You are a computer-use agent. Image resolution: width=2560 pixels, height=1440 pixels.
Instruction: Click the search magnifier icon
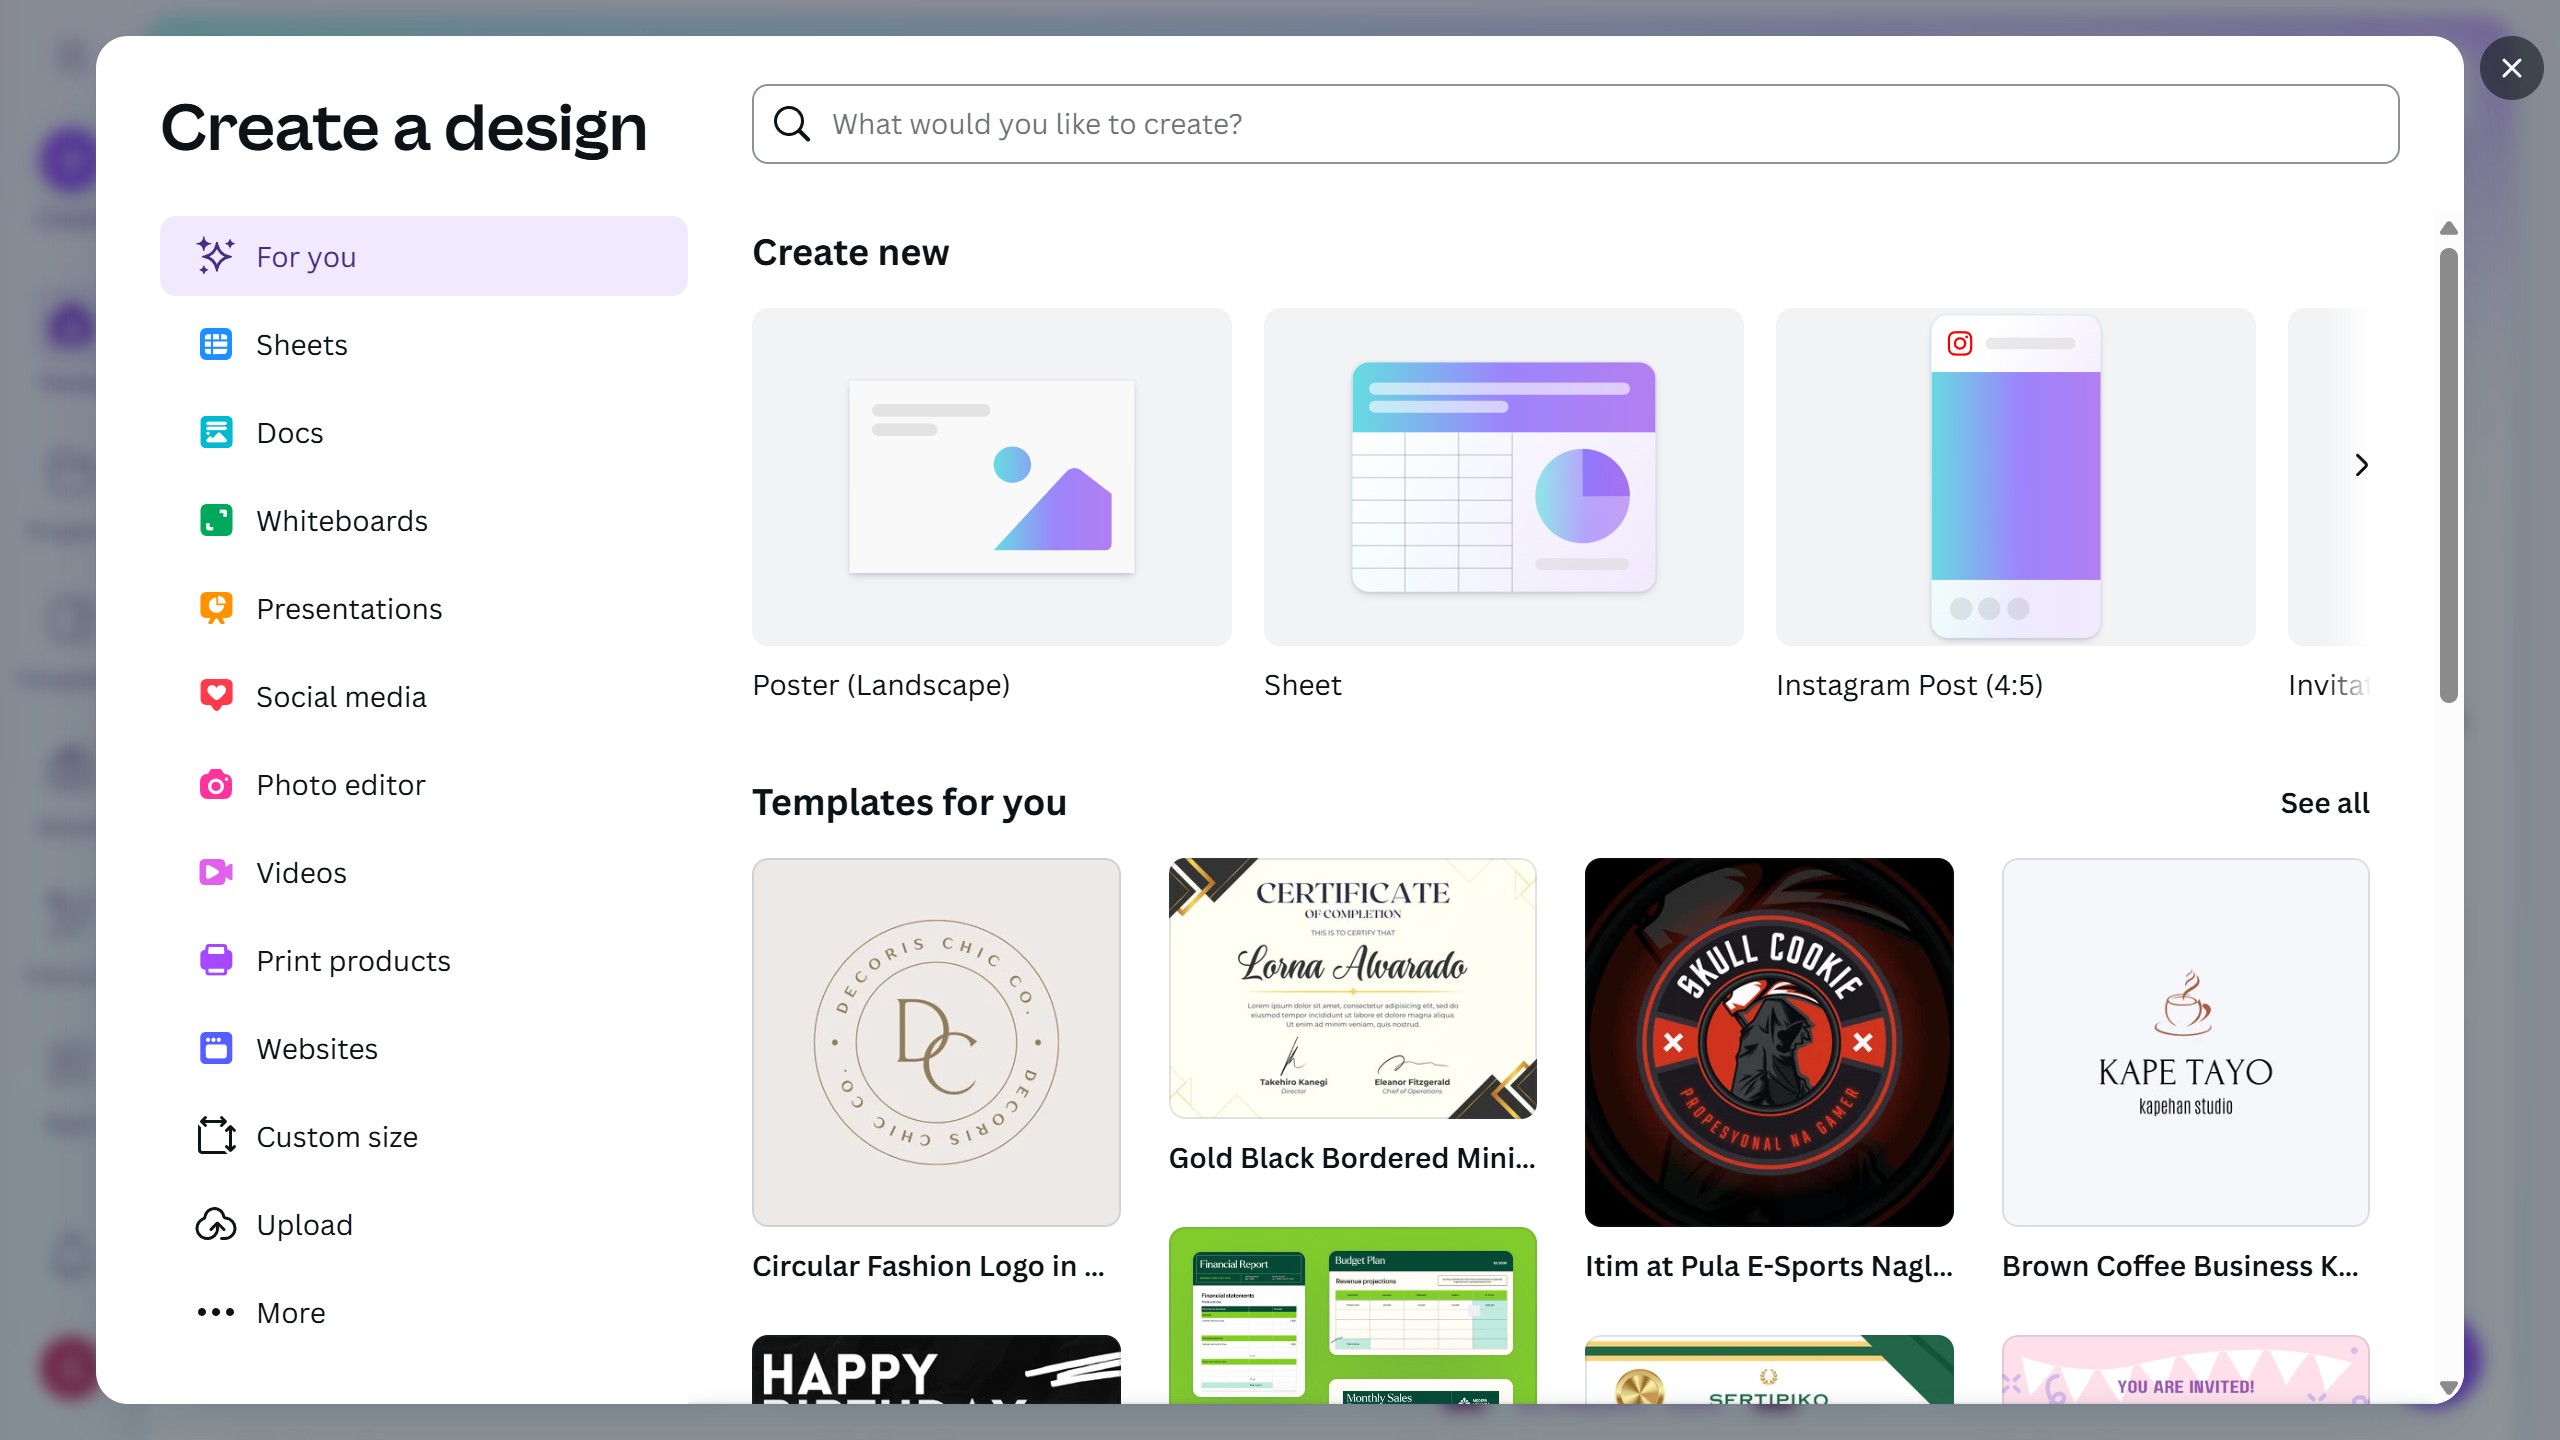tap(792, 124)
